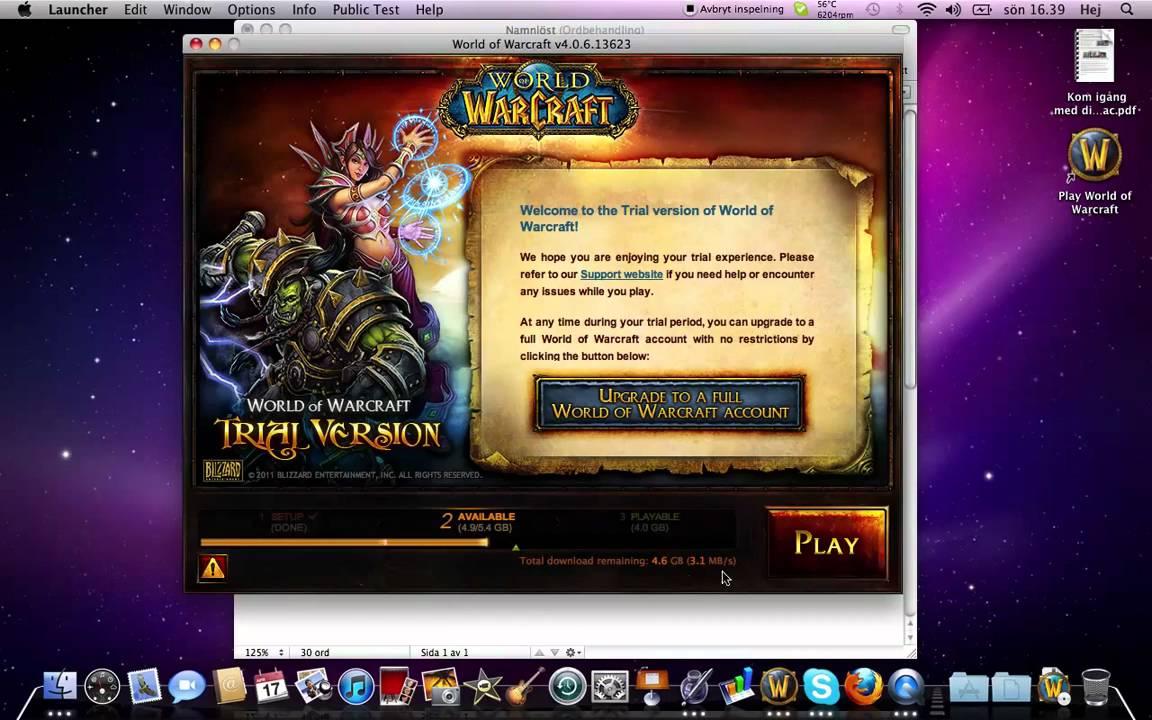Start Firefox from the dock
This screenshot has height=720, width=1152.
pyautogui.click(x=862, y=687)
